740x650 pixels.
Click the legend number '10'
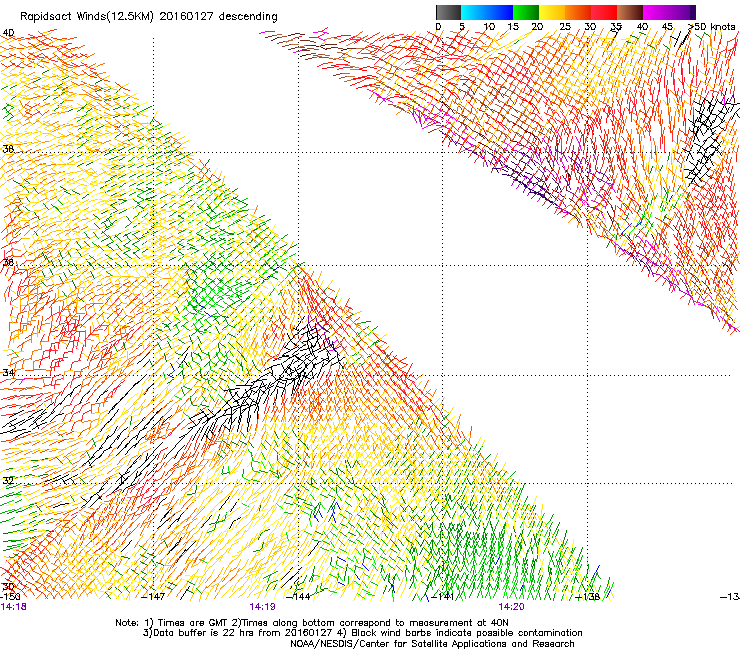(x=489, y=26)
